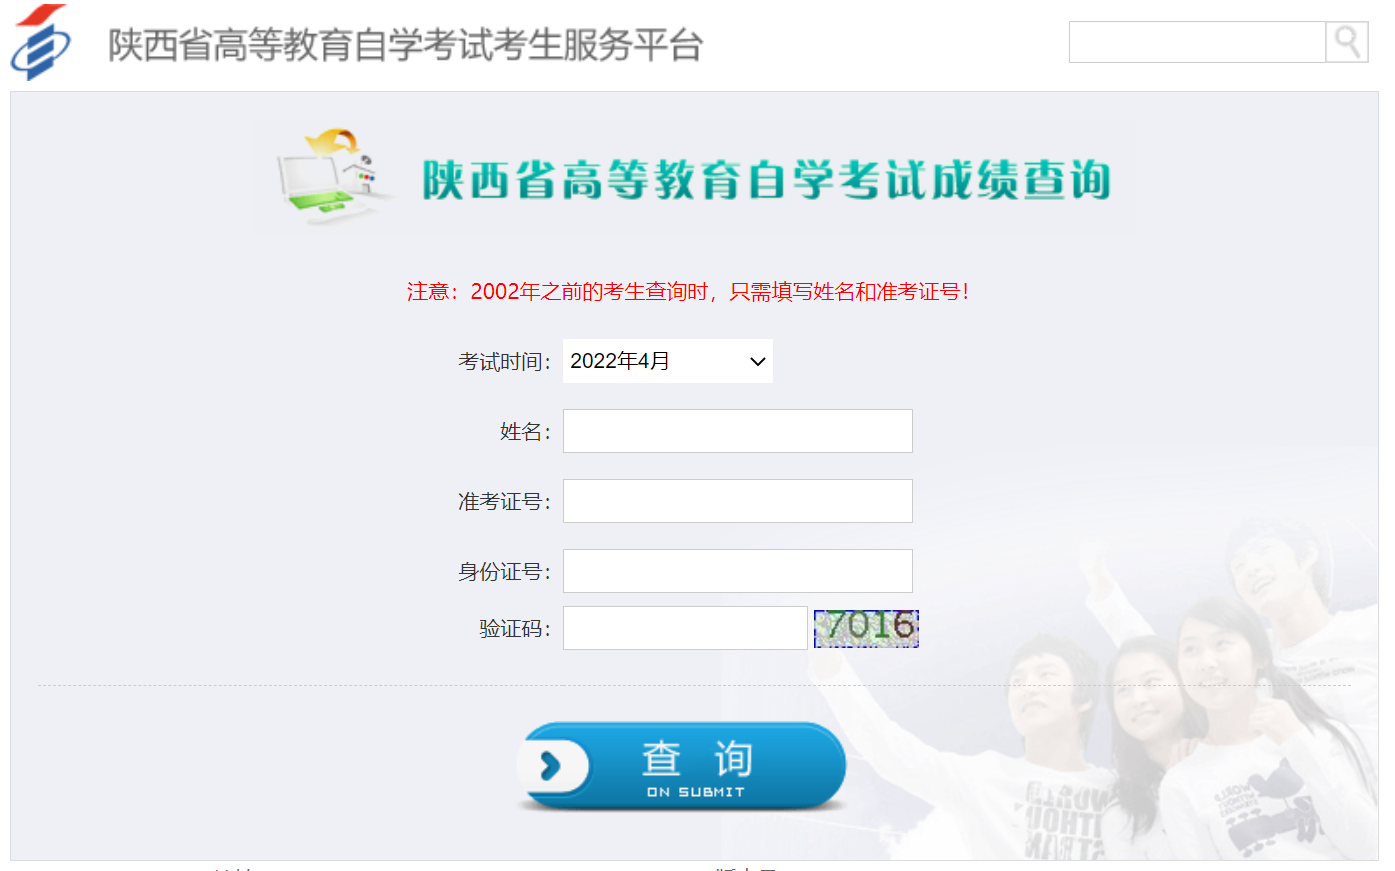Screen dimensions: 1395x871
Task: Click the 身份证号 label
Action: (504, 572)
